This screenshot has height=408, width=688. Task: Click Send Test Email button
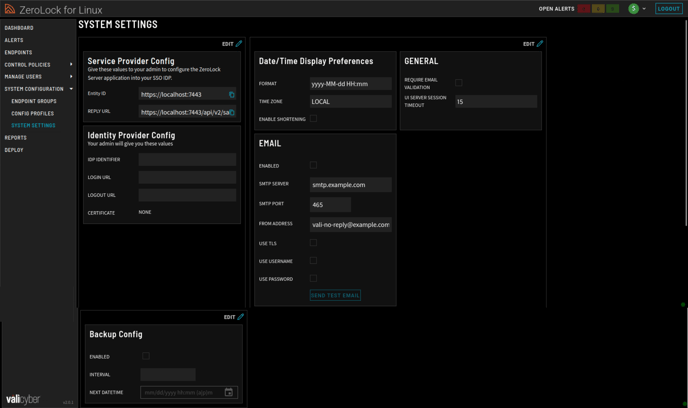point(335,295)
